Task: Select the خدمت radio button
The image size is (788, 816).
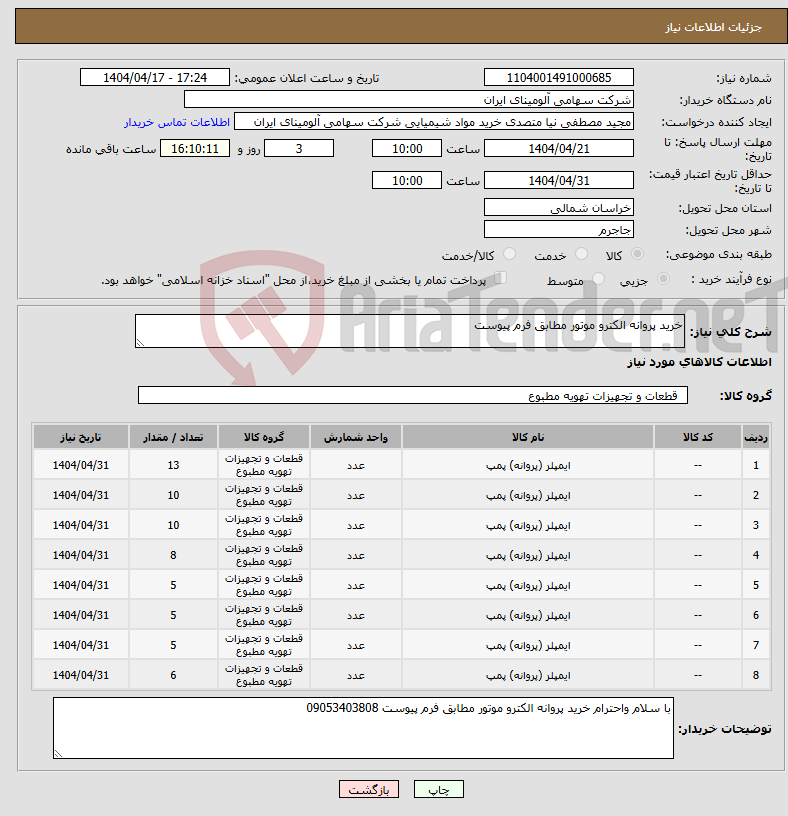Action: pyautogui.click(x=581, y=254)
